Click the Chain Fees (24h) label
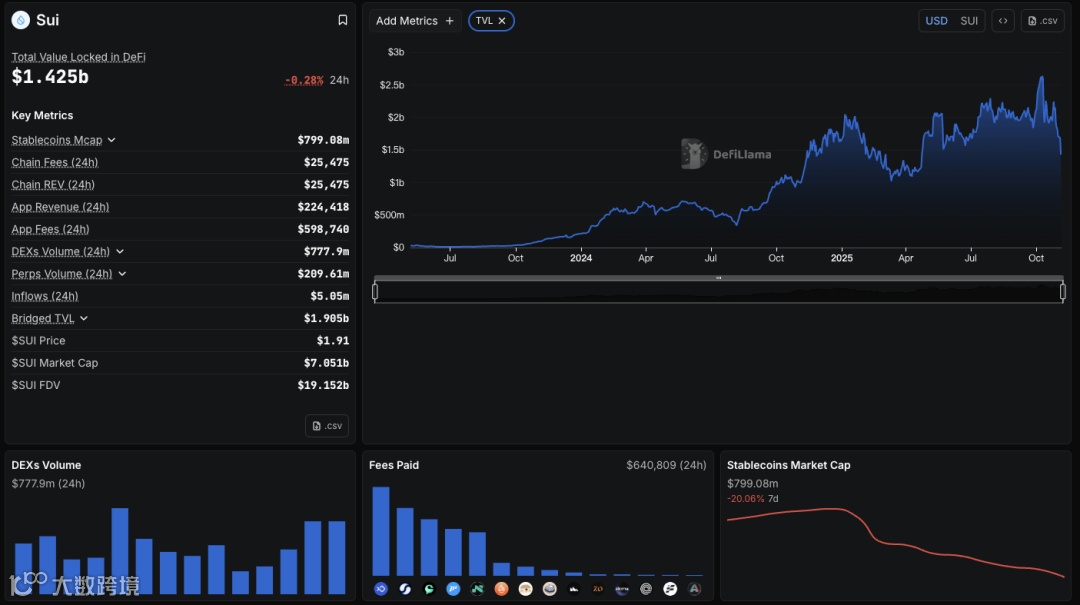 54,163
